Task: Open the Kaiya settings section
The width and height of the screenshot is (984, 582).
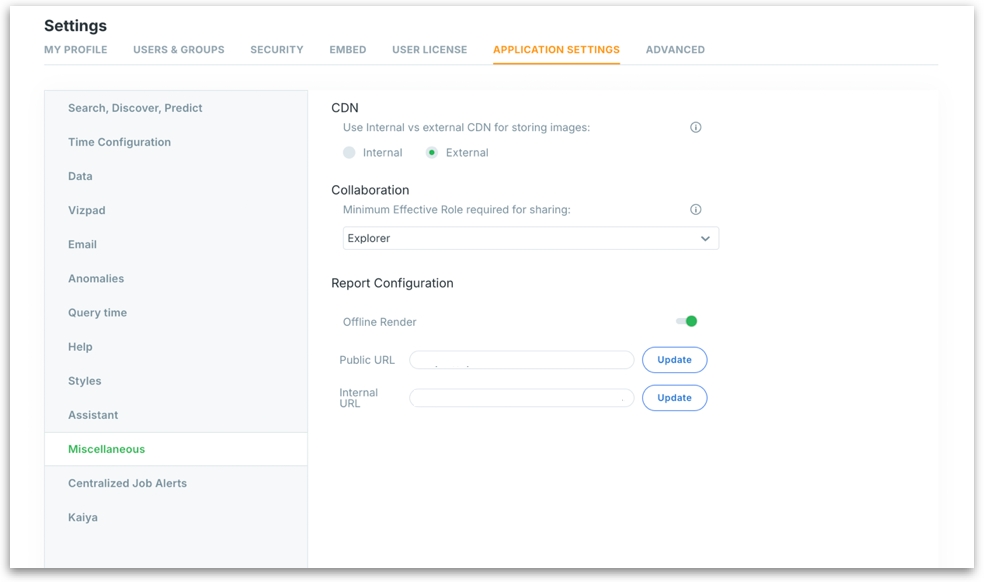Action: pyautogui.click(x=83, y=518)
